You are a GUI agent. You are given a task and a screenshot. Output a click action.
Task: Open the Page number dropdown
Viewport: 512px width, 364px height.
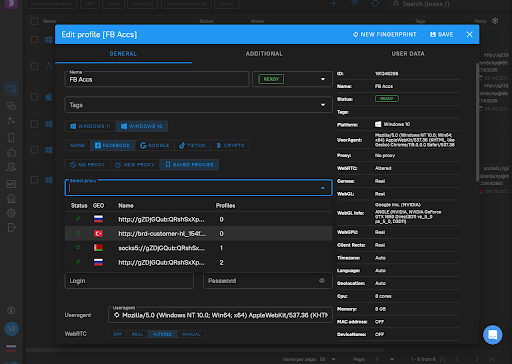pyautogui.click(x=385, y=359)
